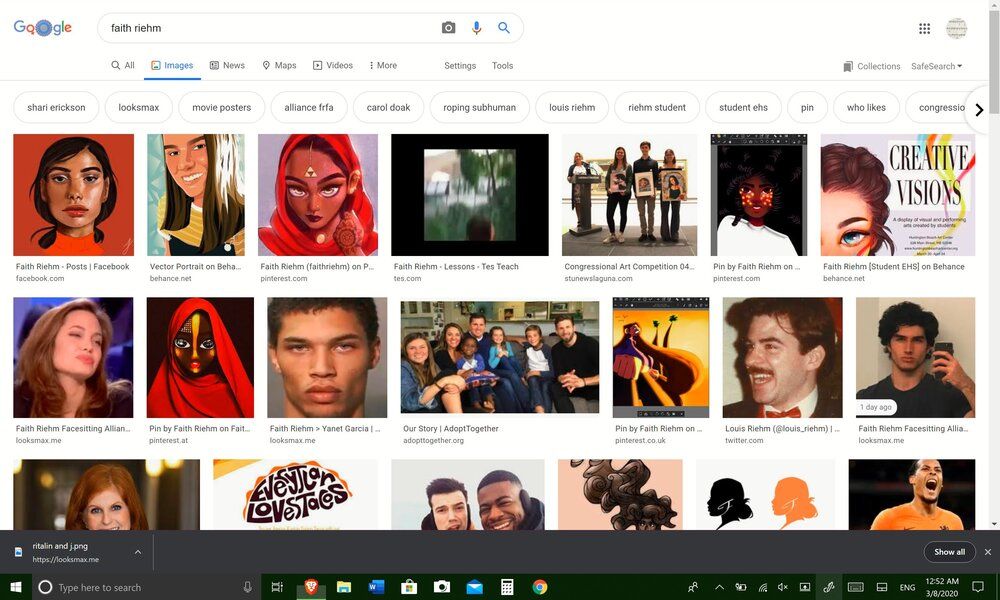Expand the More menu
Screen dimensions: 1000x600
pos(383,65)
